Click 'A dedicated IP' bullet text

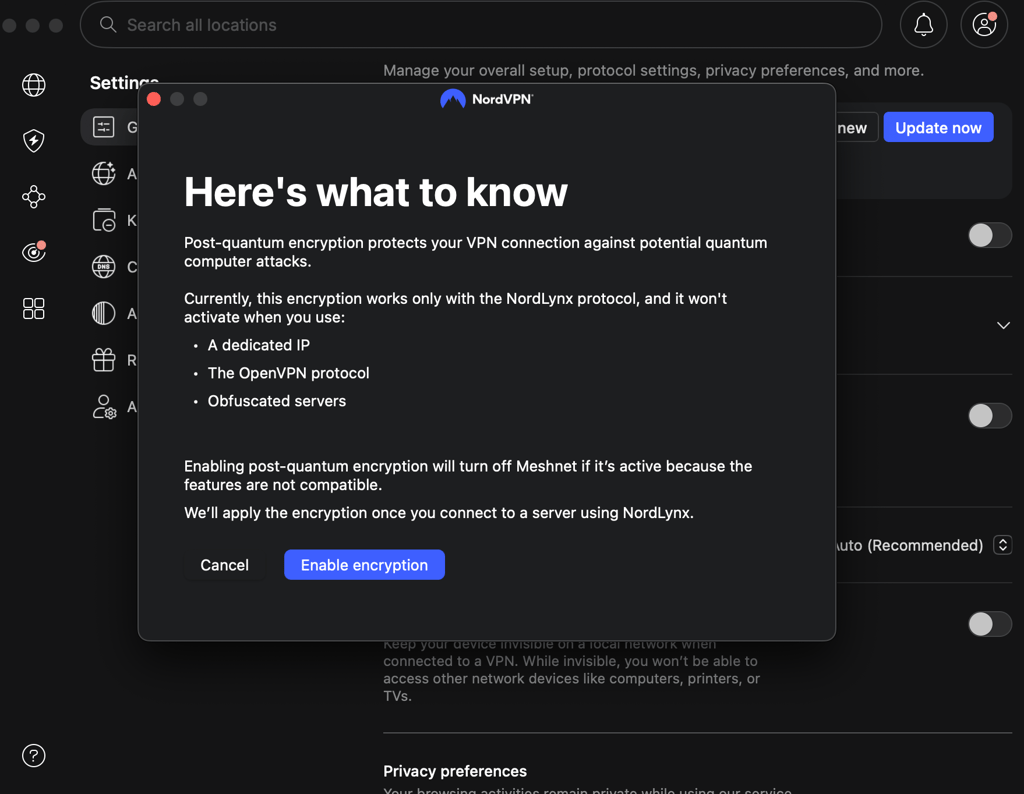coord(259,345)
